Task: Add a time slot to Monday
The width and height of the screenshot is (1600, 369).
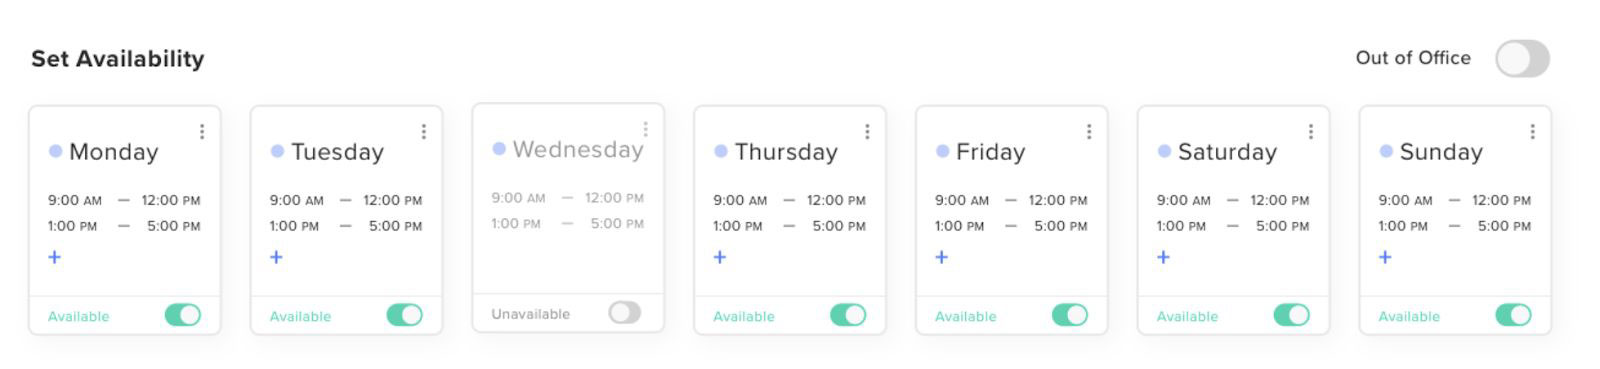Action: 55,257
